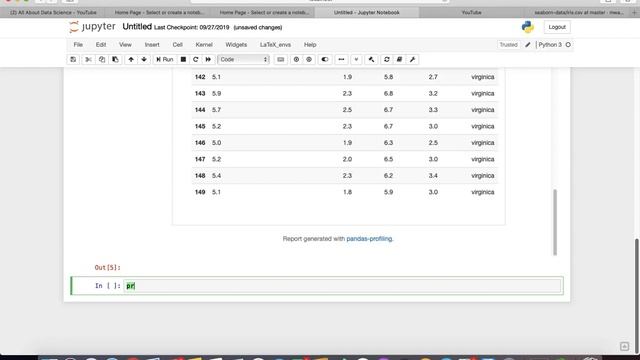
Task: Click the copy selected cells icon
Action: click(102, 60)
